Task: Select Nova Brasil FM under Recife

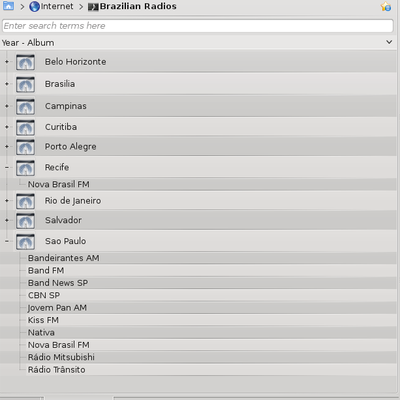Action: (x=59, y=184)
